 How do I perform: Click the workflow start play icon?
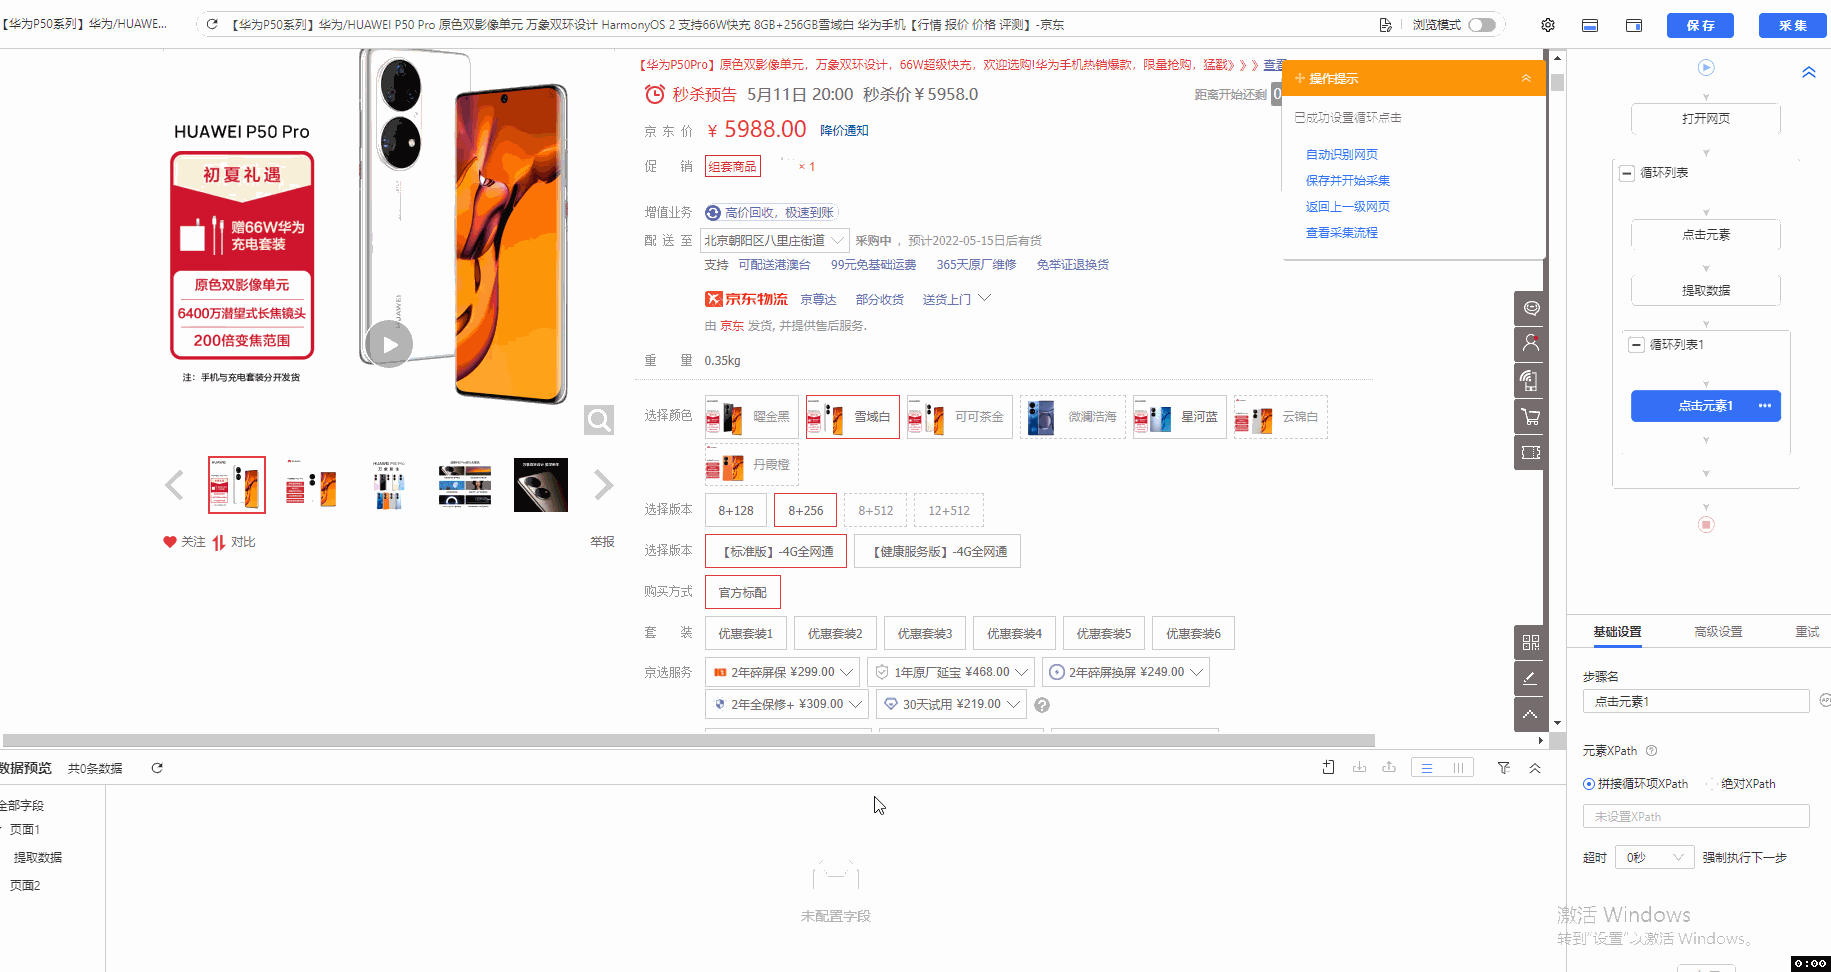point(1706,67)
